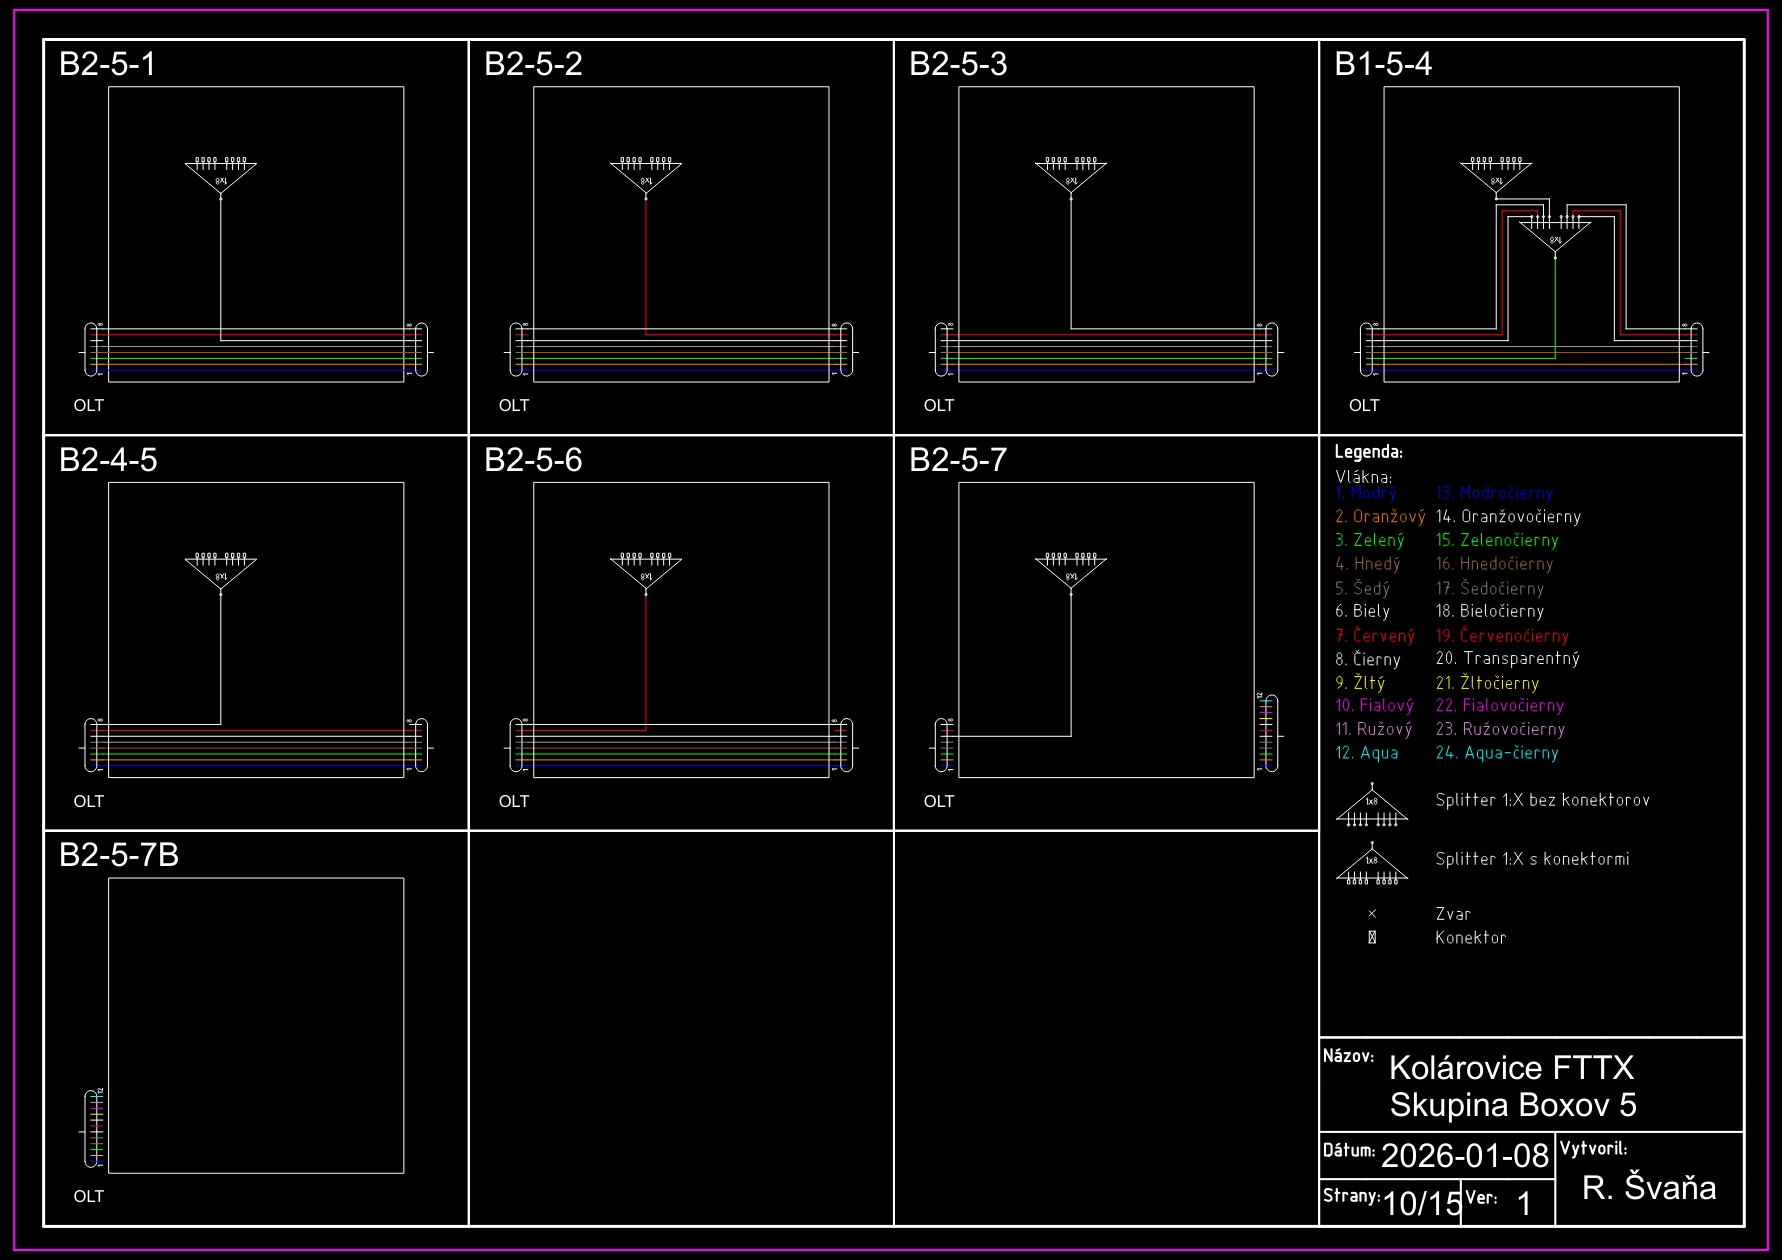
Task: Click the right cable connector in B2-5-7
Action: tap(1268, 733)
